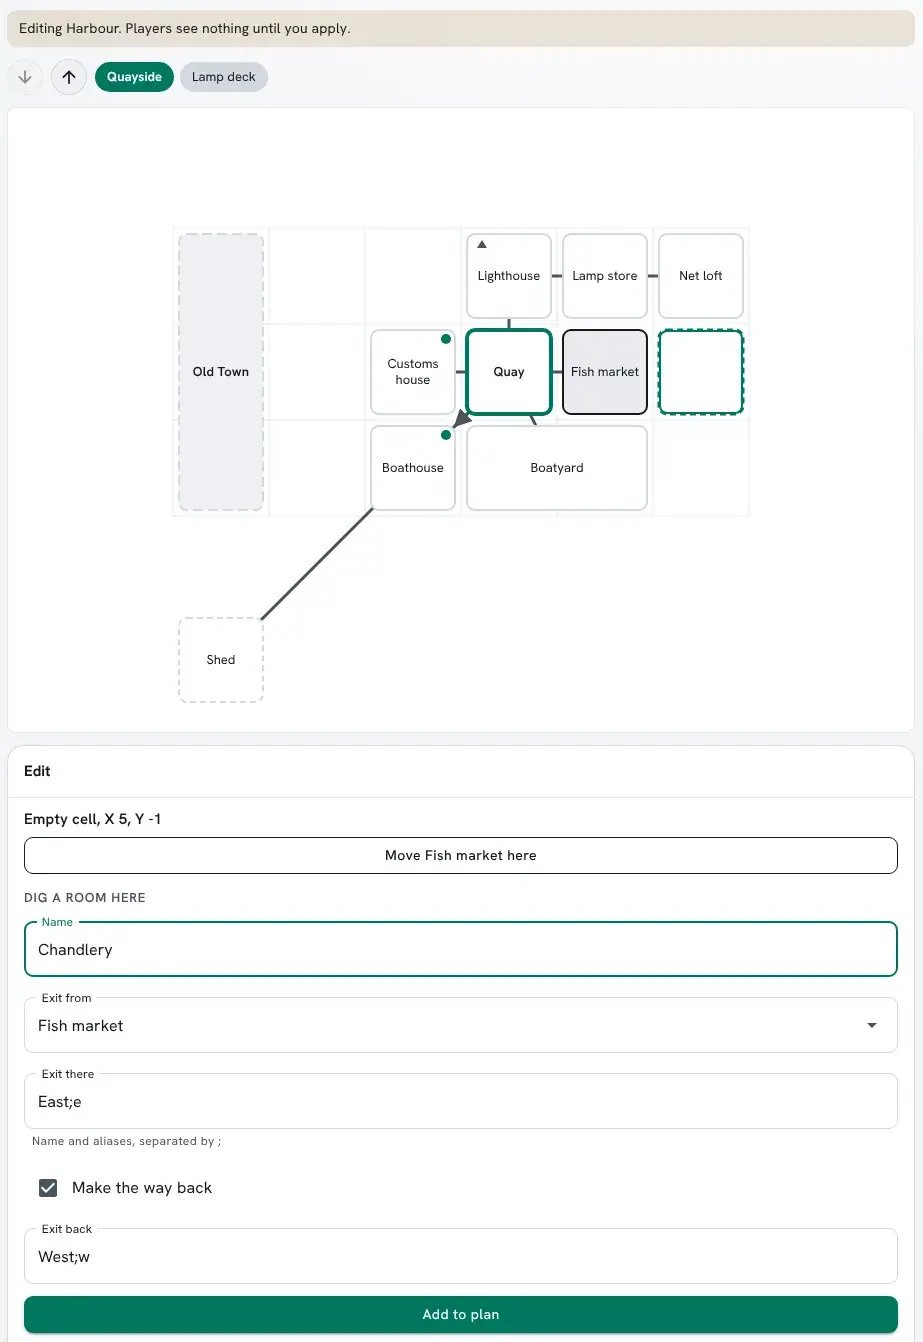Click Move Fish market here button
Viewport: 923px width, 1342px height.
coord(461,856)
